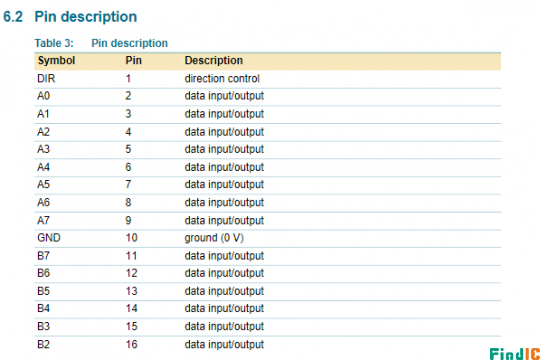Click pin number '16' in B2 row
Image resolution: width=540 pixels, height=360 pixels.
(132, 344)
